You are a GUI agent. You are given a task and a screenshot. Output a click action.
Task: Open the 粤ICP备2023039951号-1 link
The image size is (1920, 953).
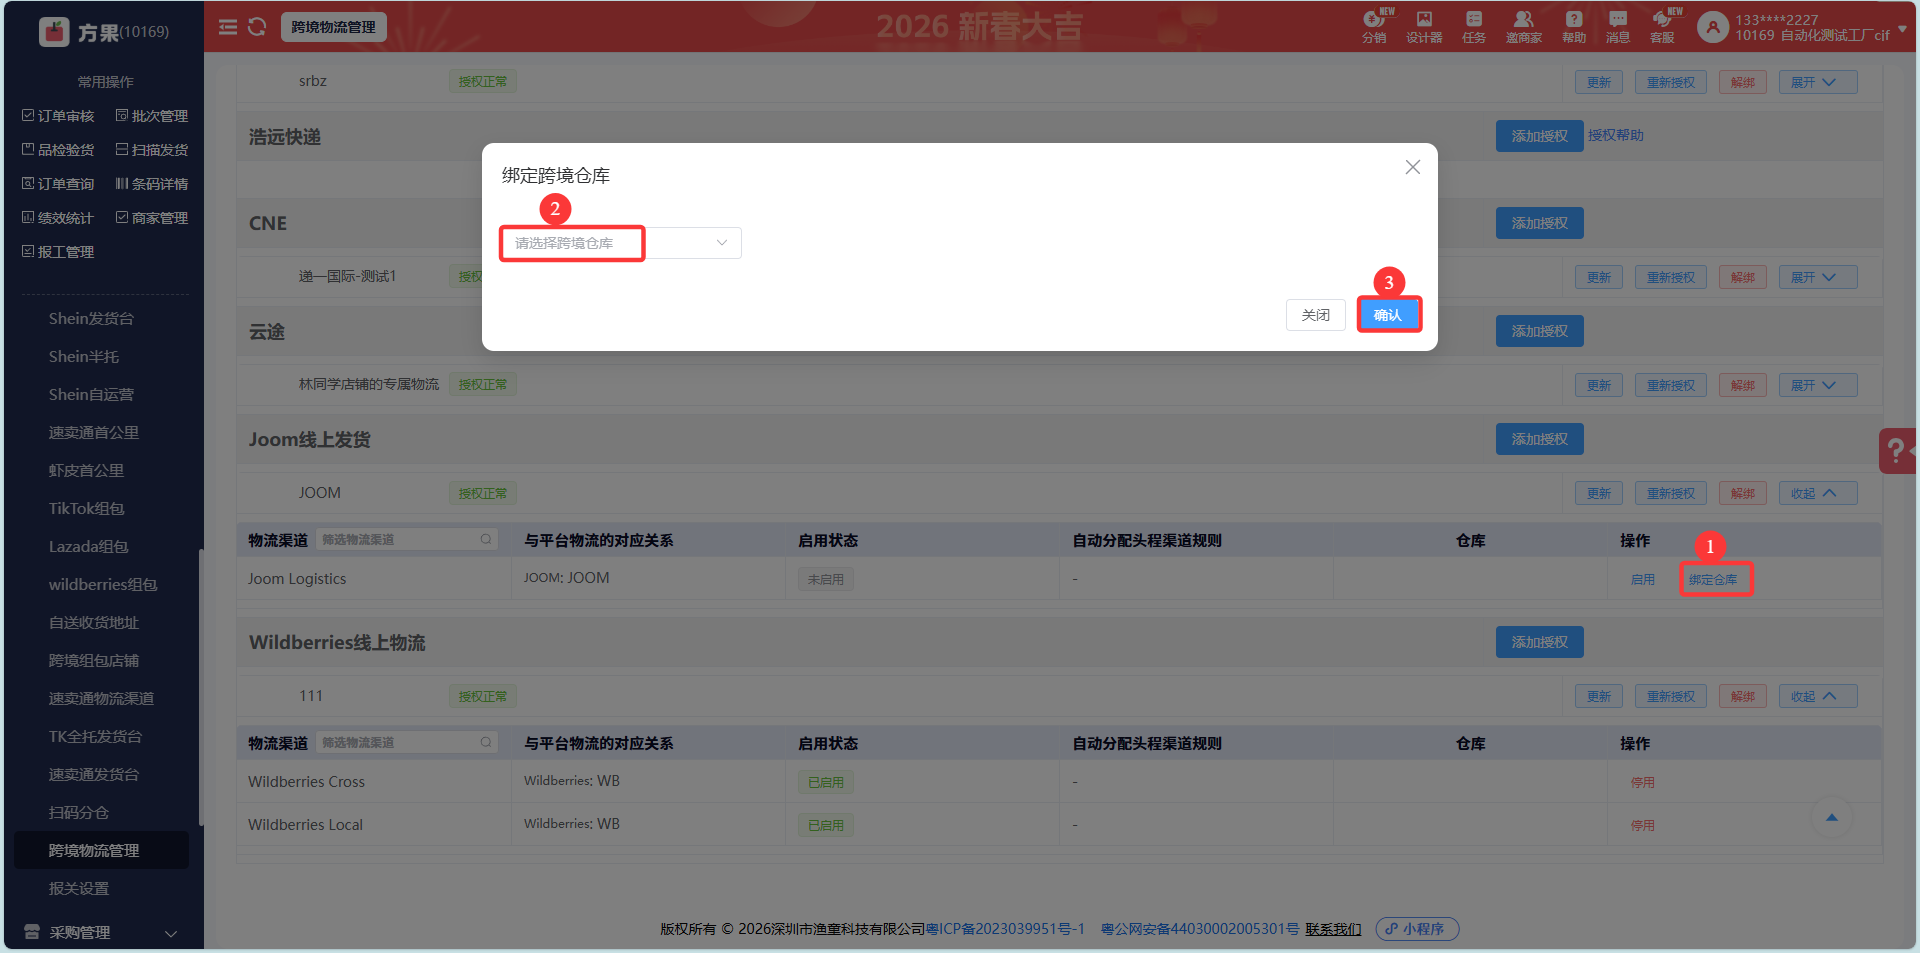(1005, 929)
